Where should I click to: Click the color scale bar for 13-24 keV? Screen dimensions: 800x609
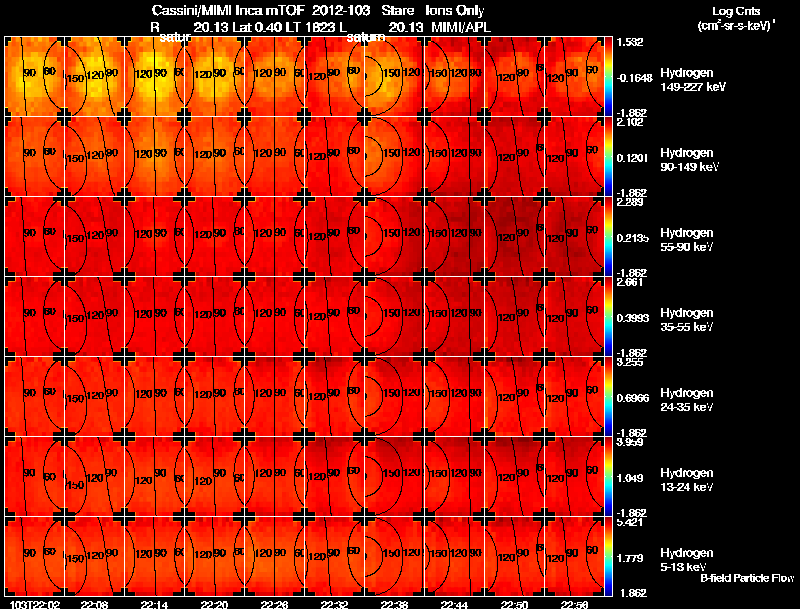pos(608,477)
